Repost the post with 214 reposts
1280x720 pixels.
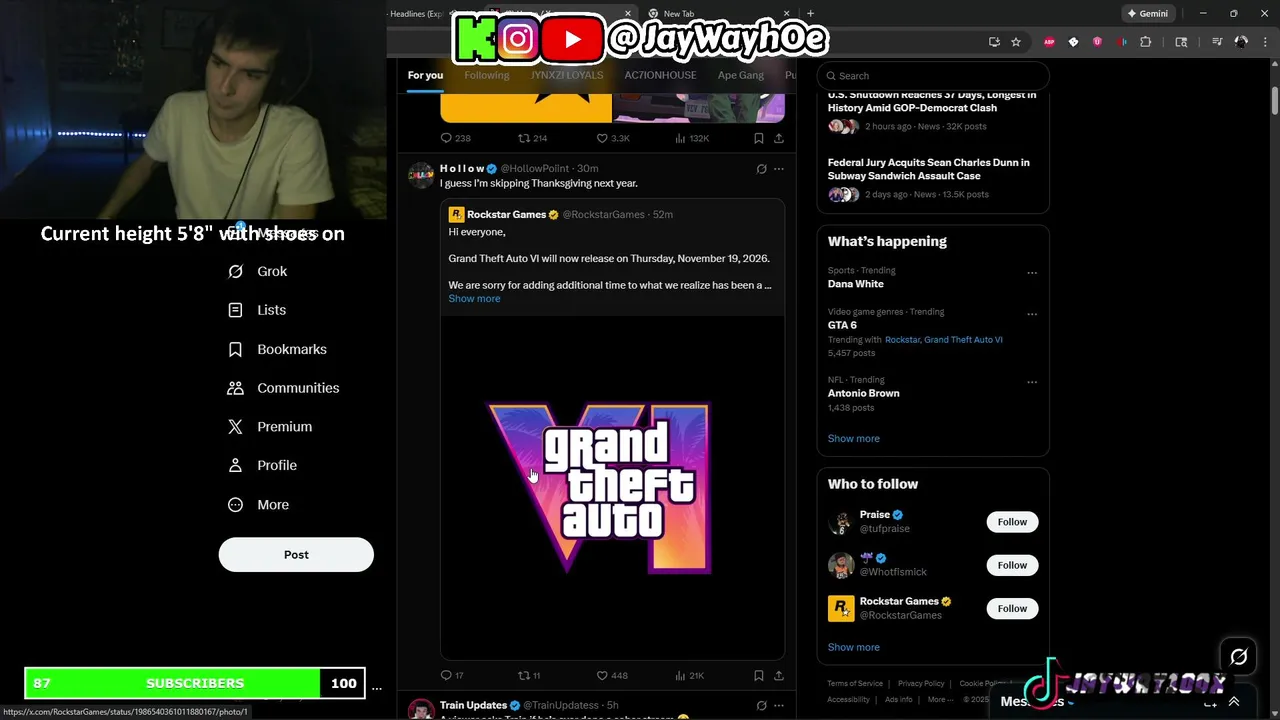tap(532, 138)
